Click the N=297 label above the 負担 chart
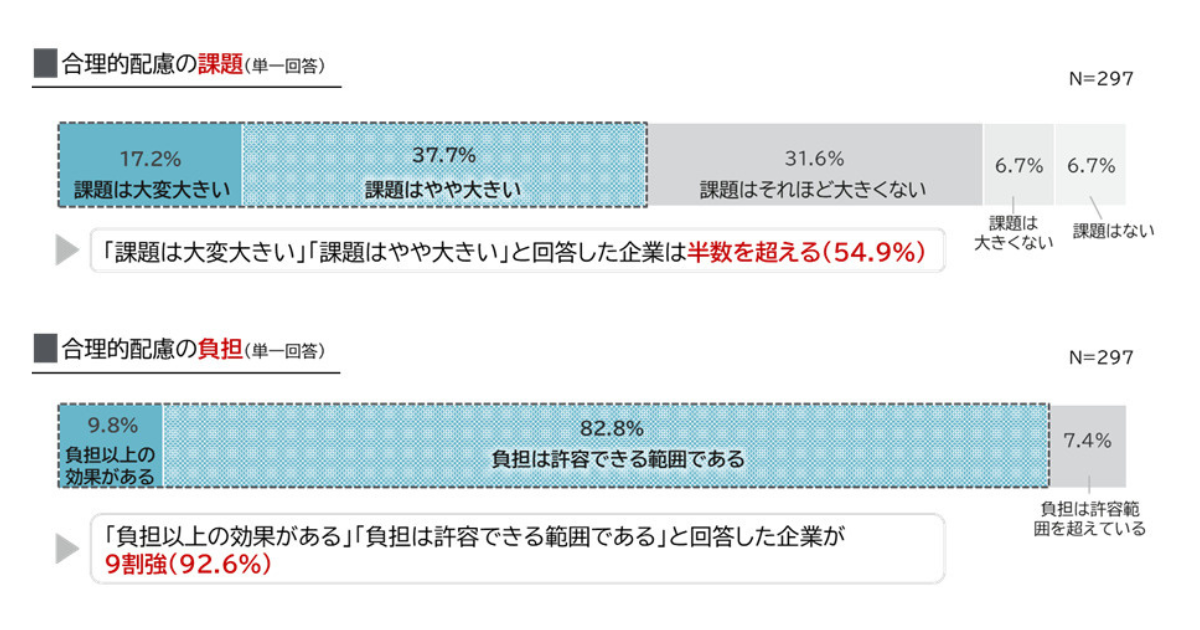Image resolution: width=1200 pixels, height=630 pixels. click(1101, 357)
